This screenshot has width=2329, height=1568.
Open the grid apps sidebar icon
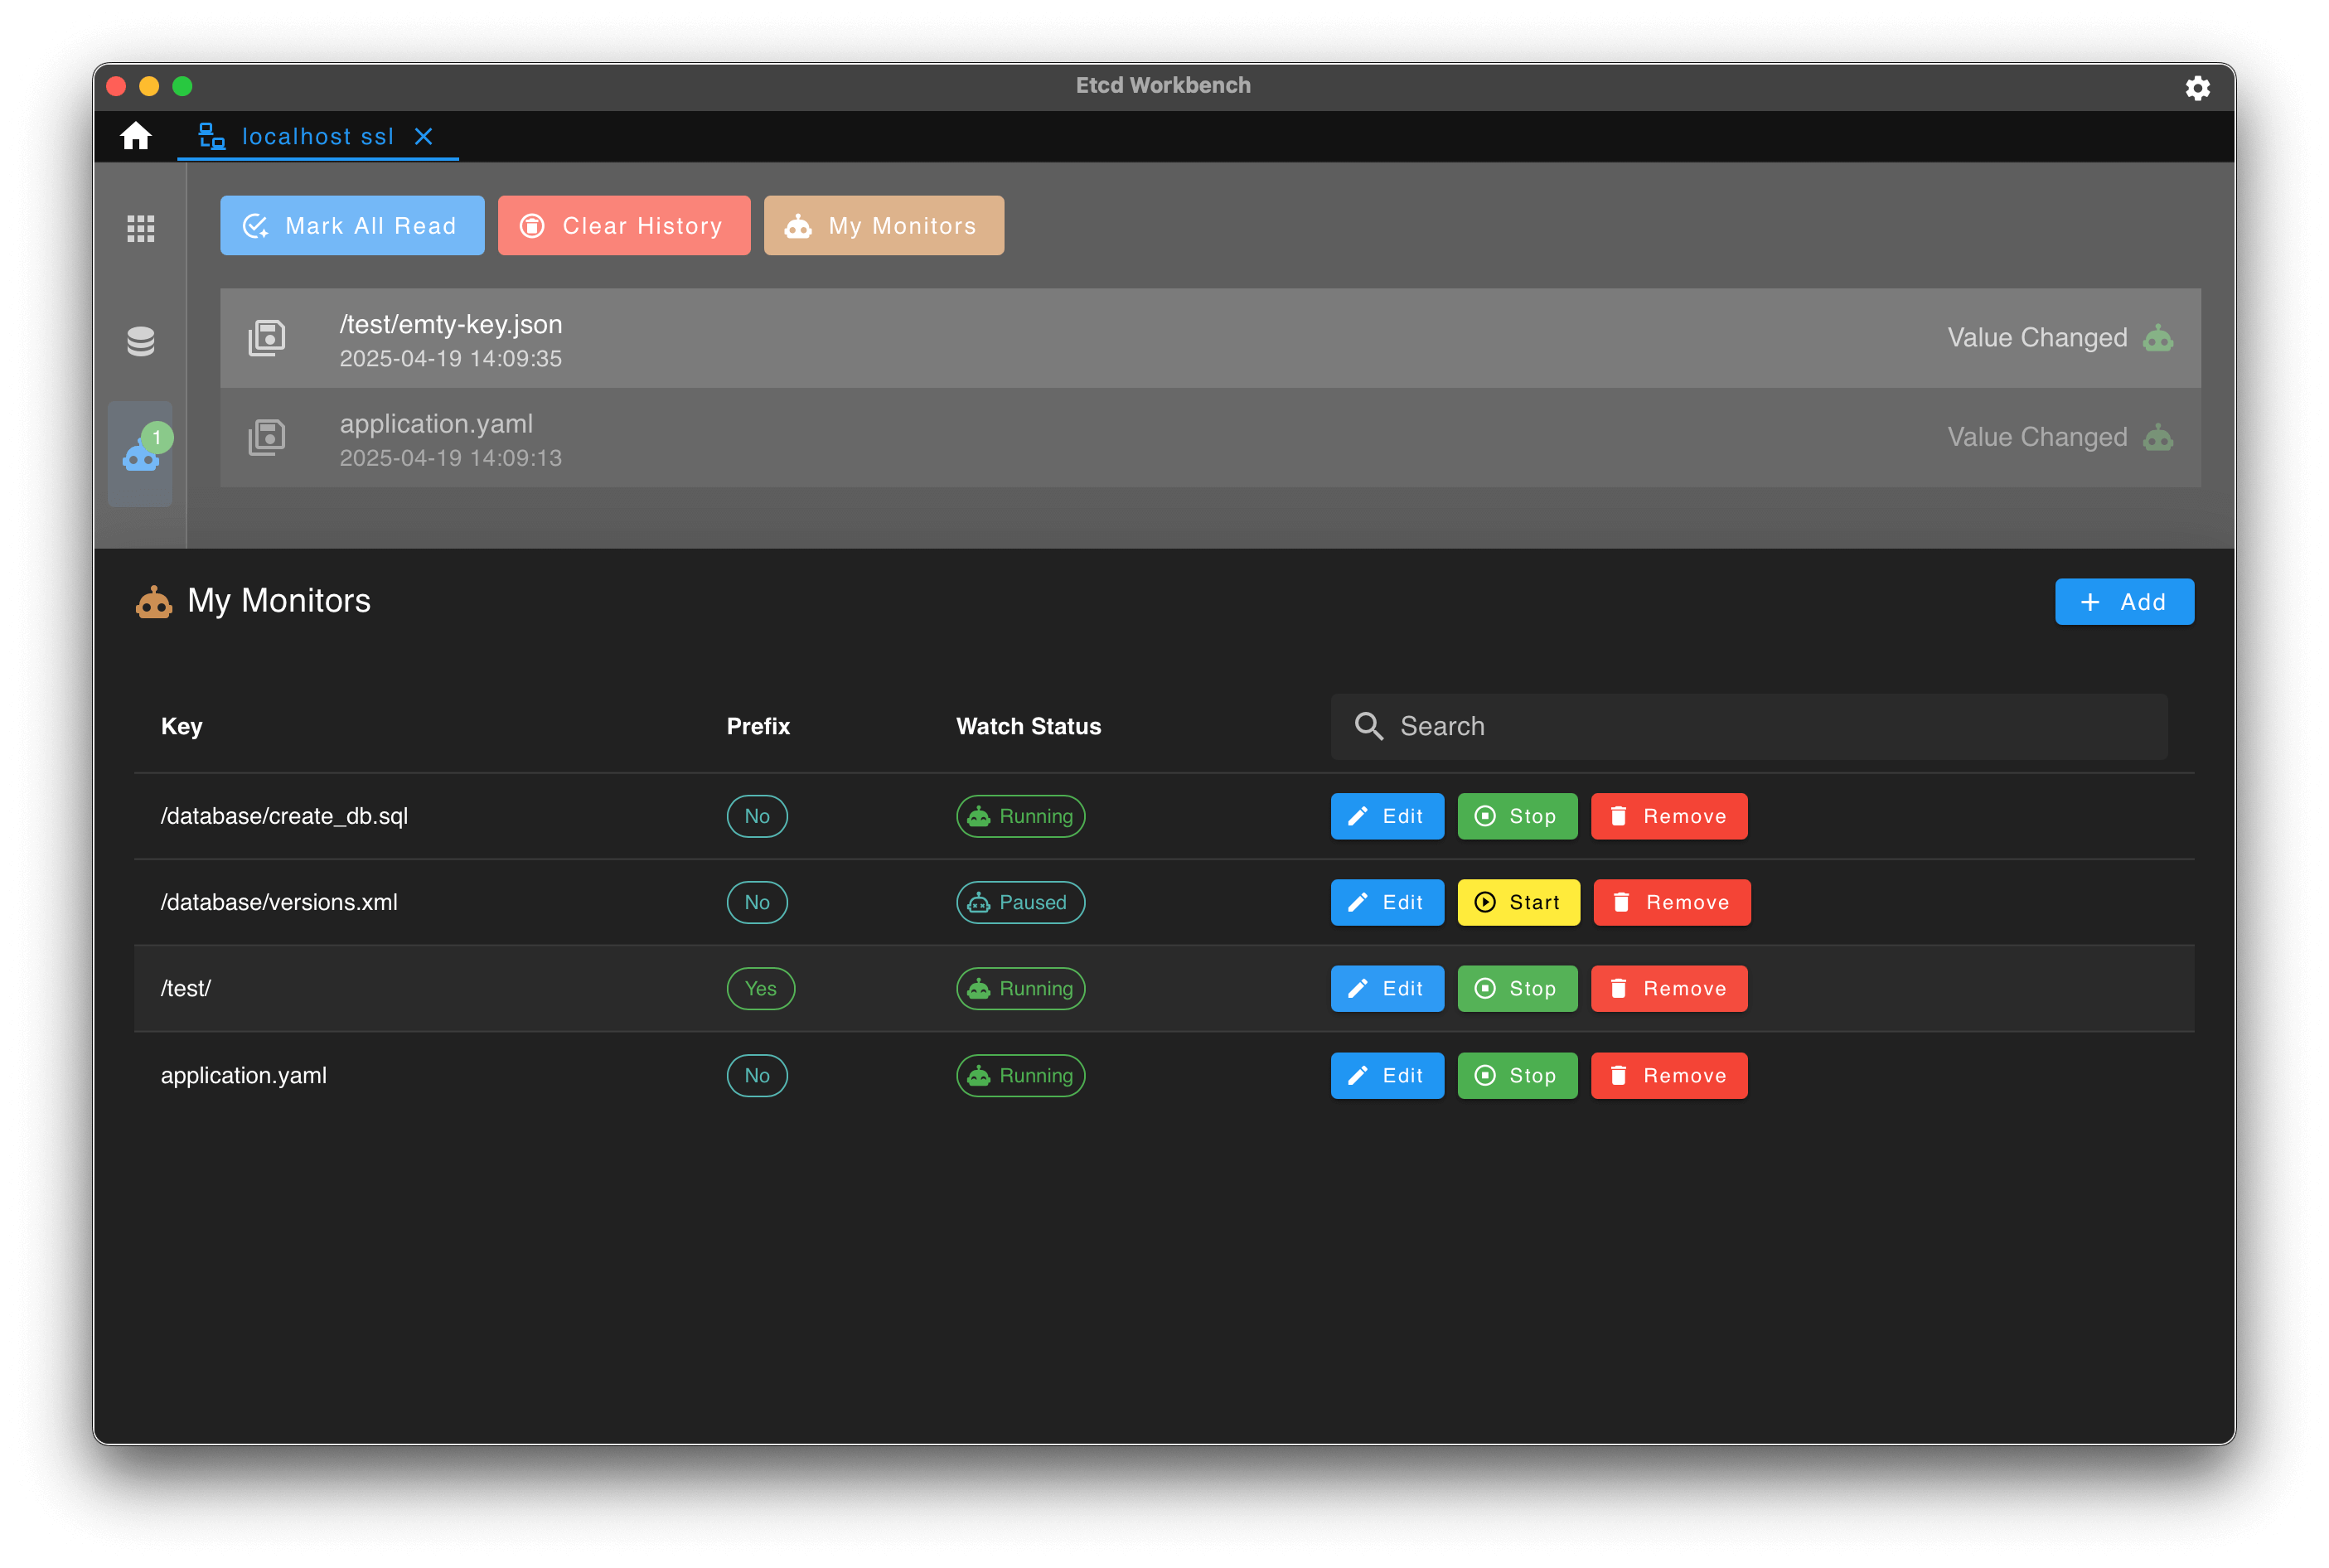[x=141, y=228]
